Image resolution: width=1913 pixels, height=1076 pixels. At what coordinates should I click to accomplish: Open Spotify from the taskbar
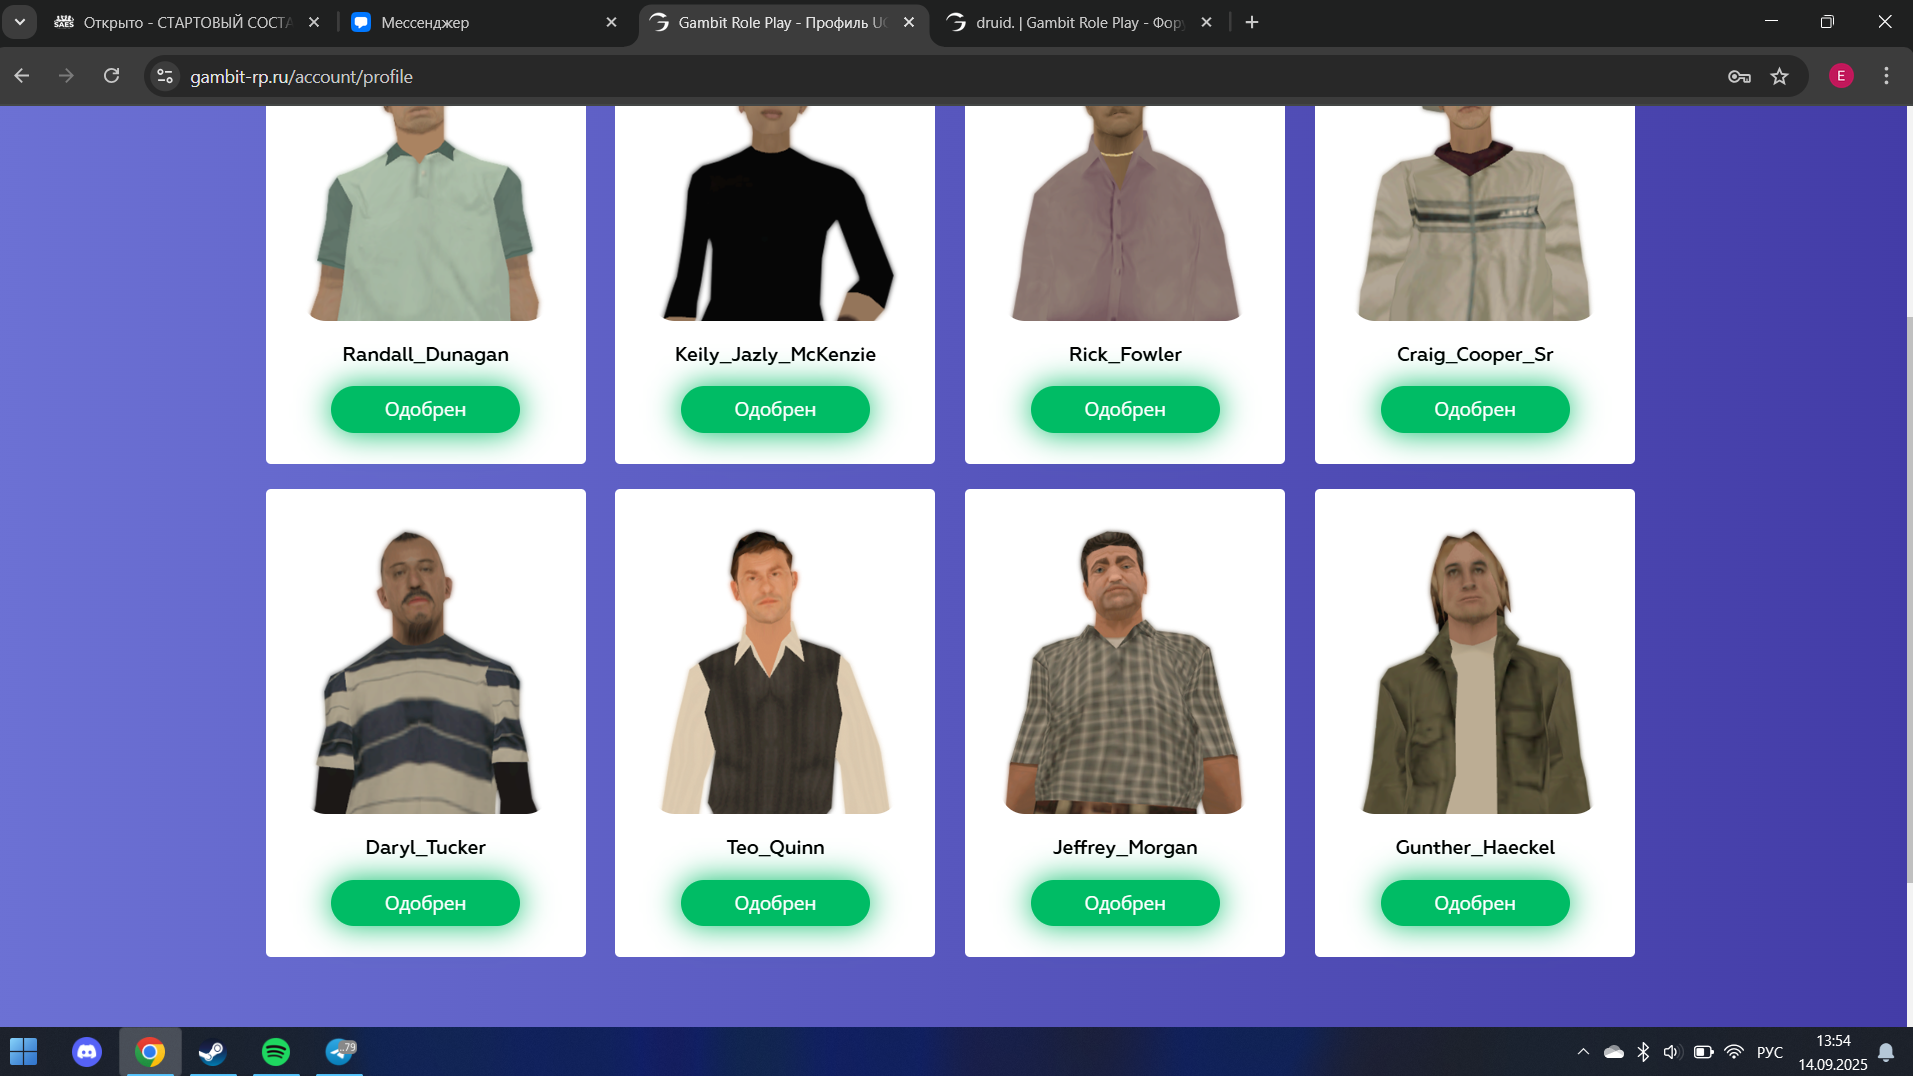(x=276, y=1052)
